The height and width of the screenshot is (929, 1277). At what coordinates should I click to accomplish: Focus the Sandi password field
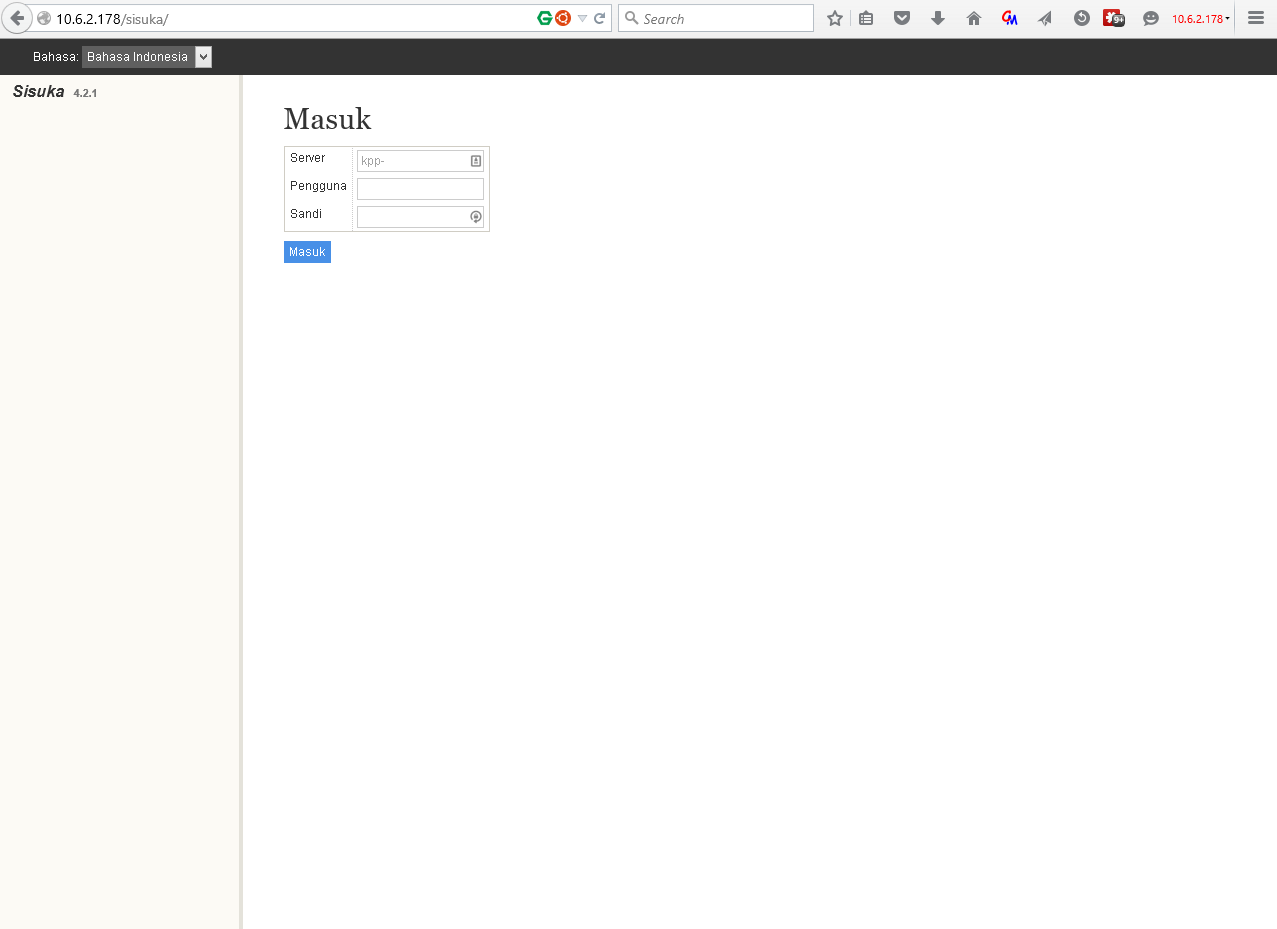pyautogui.click(x=420, y=217)
